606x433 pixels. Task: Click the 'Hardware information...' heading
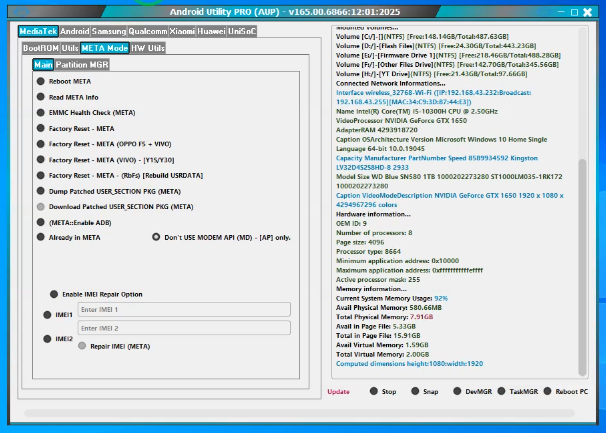pos(373,214)
